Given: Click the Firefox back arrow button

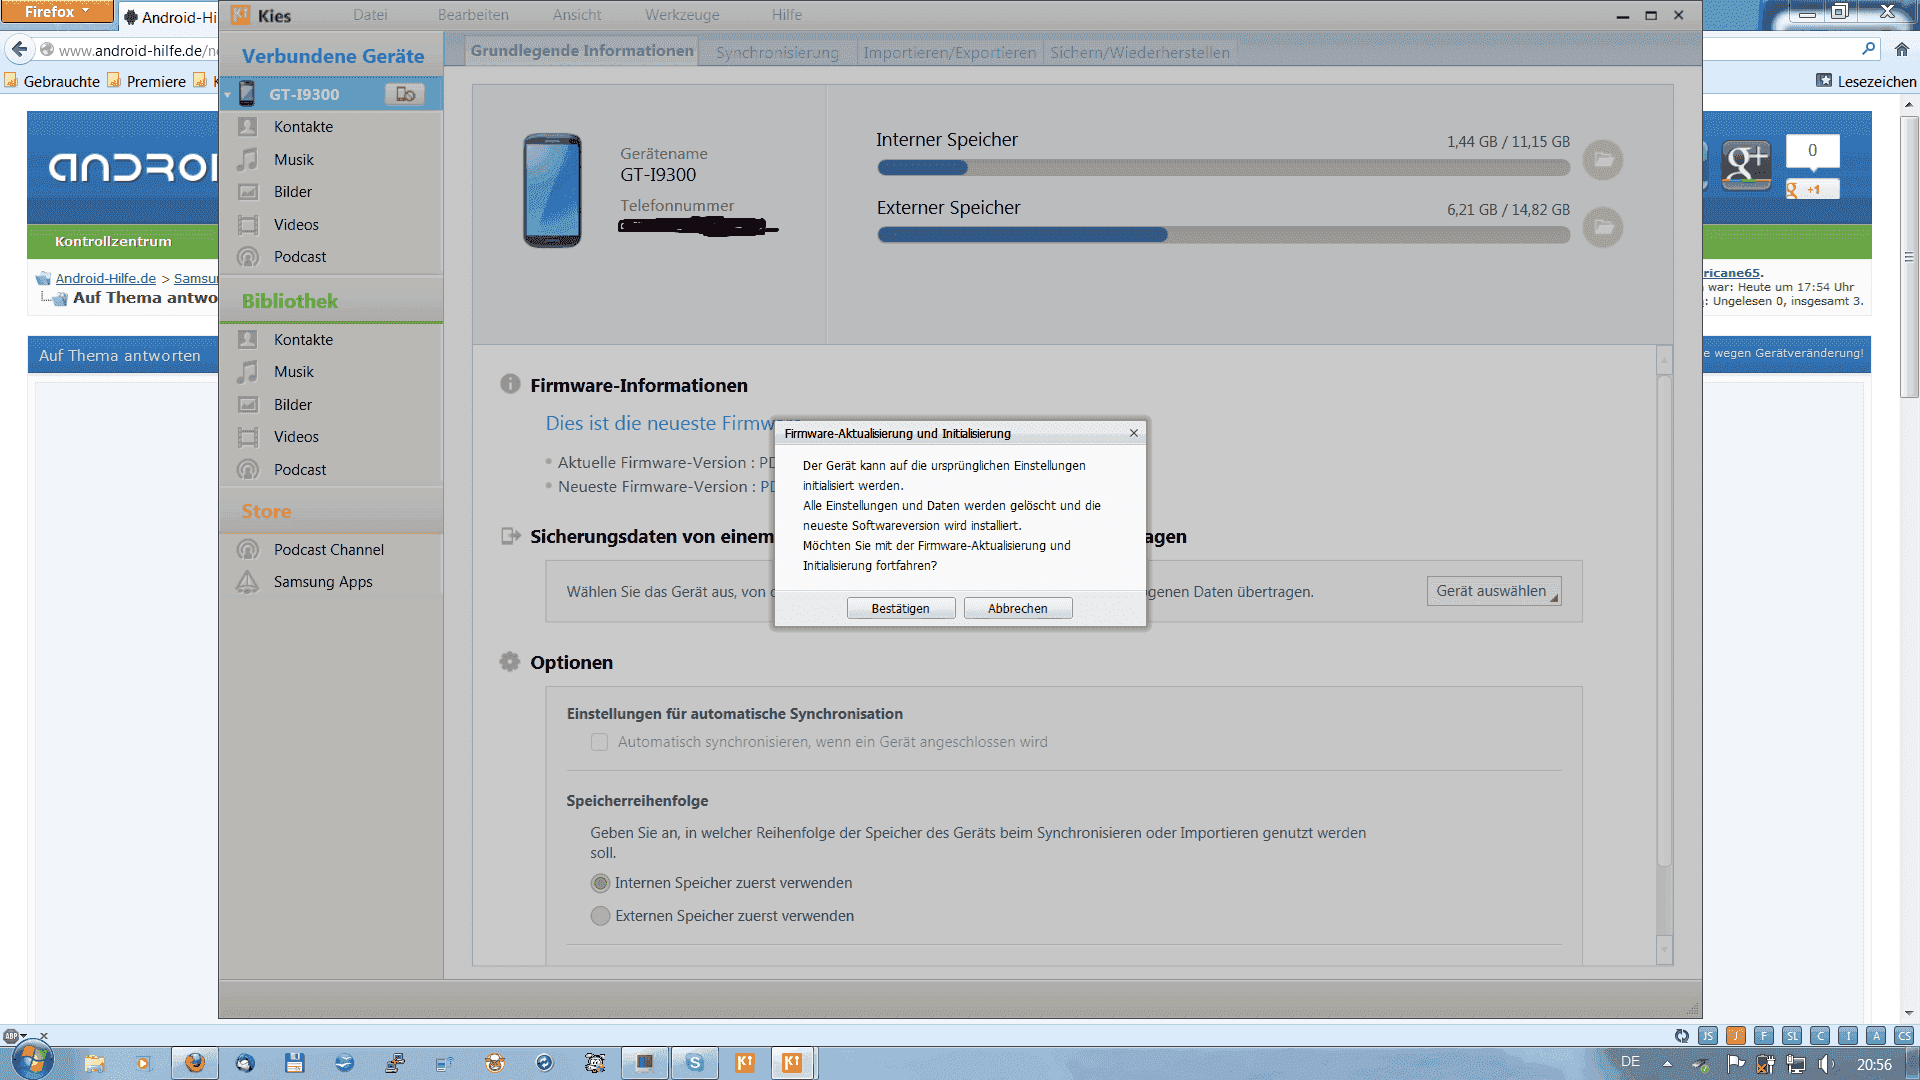Looking at the screenshot, I should pos(19,49).
